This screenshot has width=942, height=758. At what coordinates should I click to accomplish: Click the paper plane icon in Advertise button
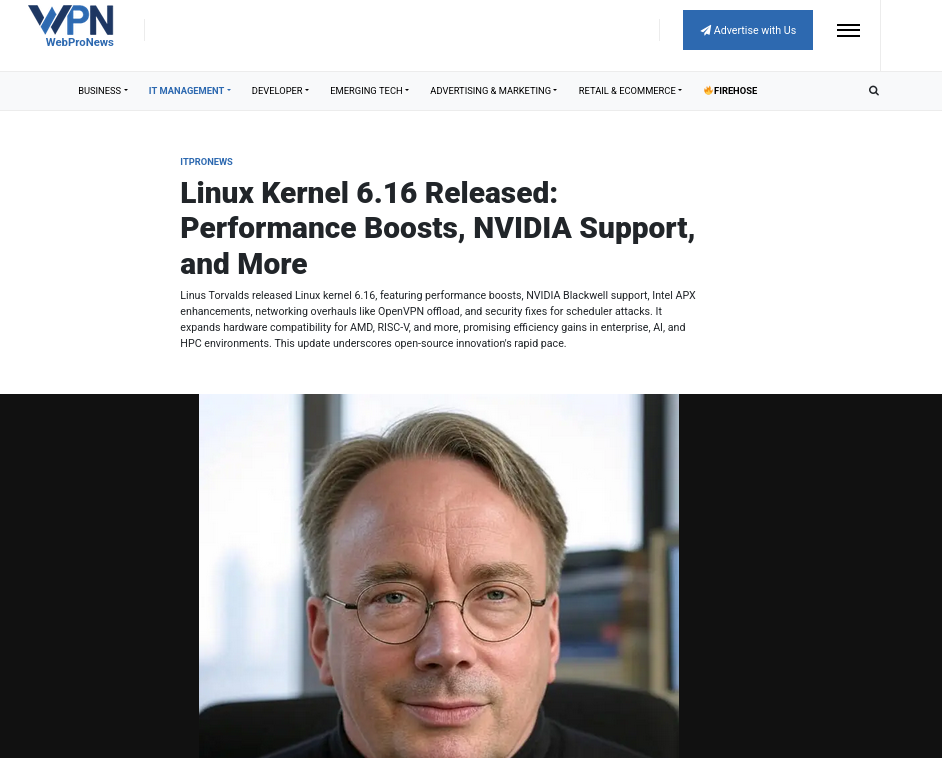[706, 31]
